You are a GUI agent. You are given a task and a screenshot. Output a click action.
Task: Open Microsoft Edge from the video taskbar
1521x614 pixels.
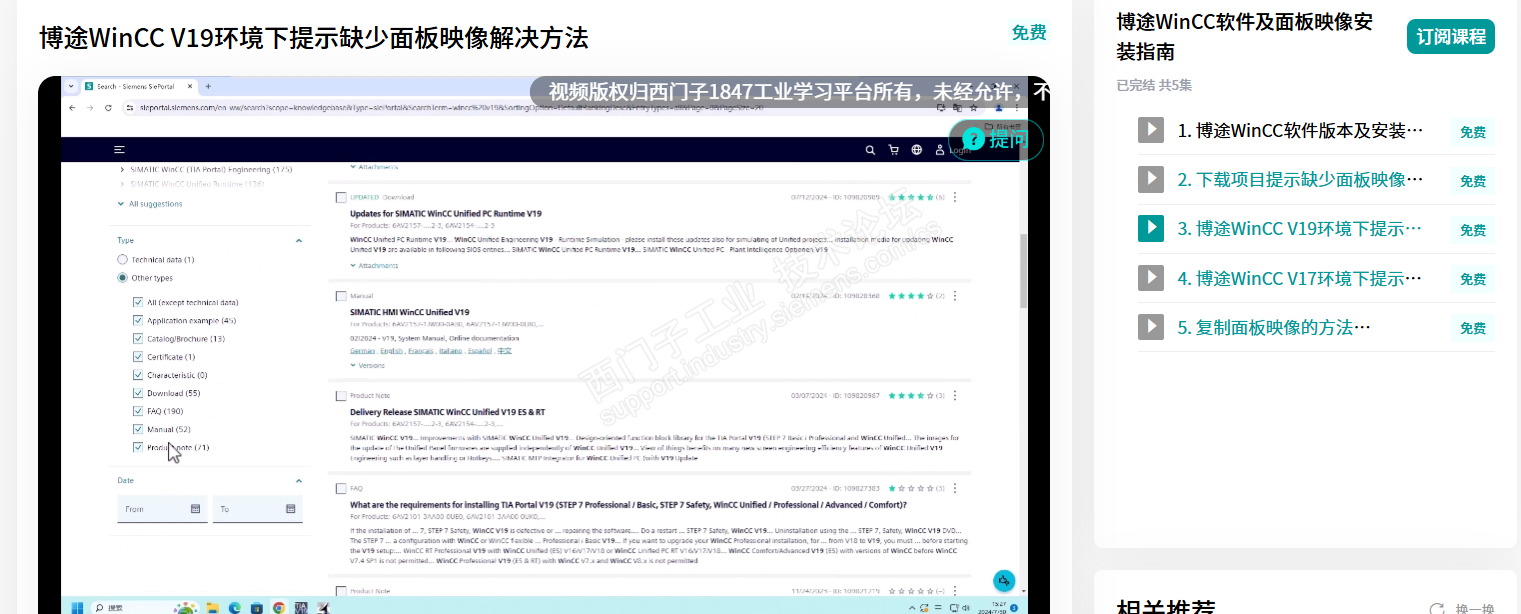[234, 607]
